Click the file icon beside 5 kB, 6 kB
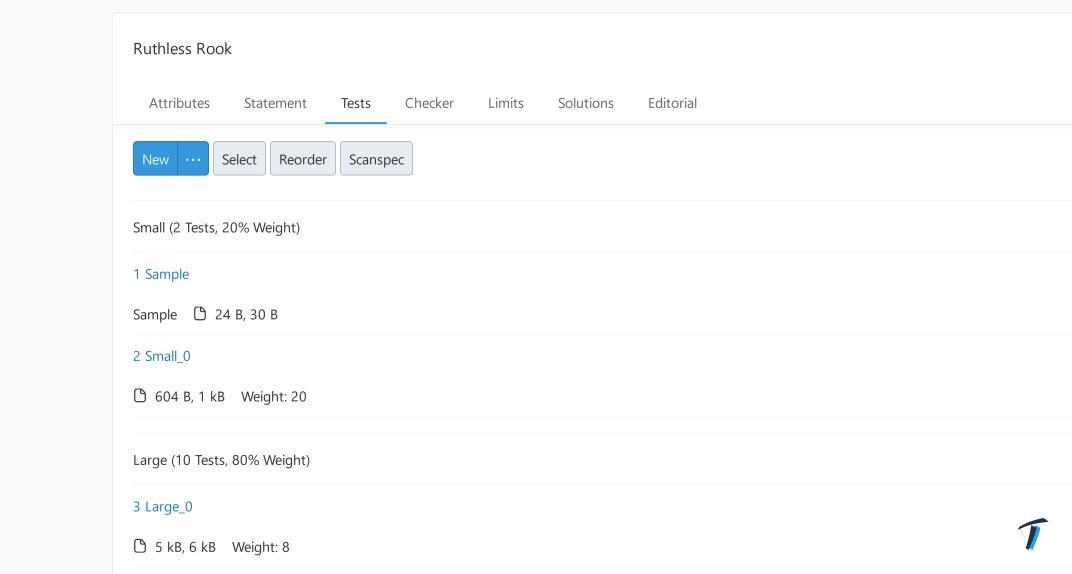Screen dimensions: 1072x574 pos(140,547)
